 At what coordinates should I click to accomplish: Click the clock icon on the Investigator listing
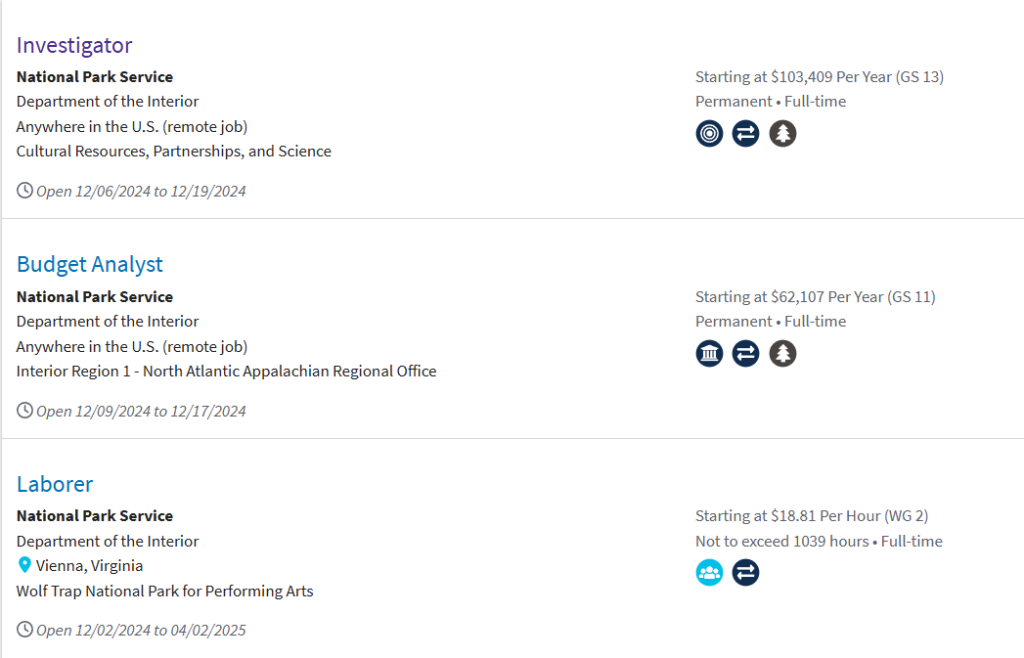(25, 190)
